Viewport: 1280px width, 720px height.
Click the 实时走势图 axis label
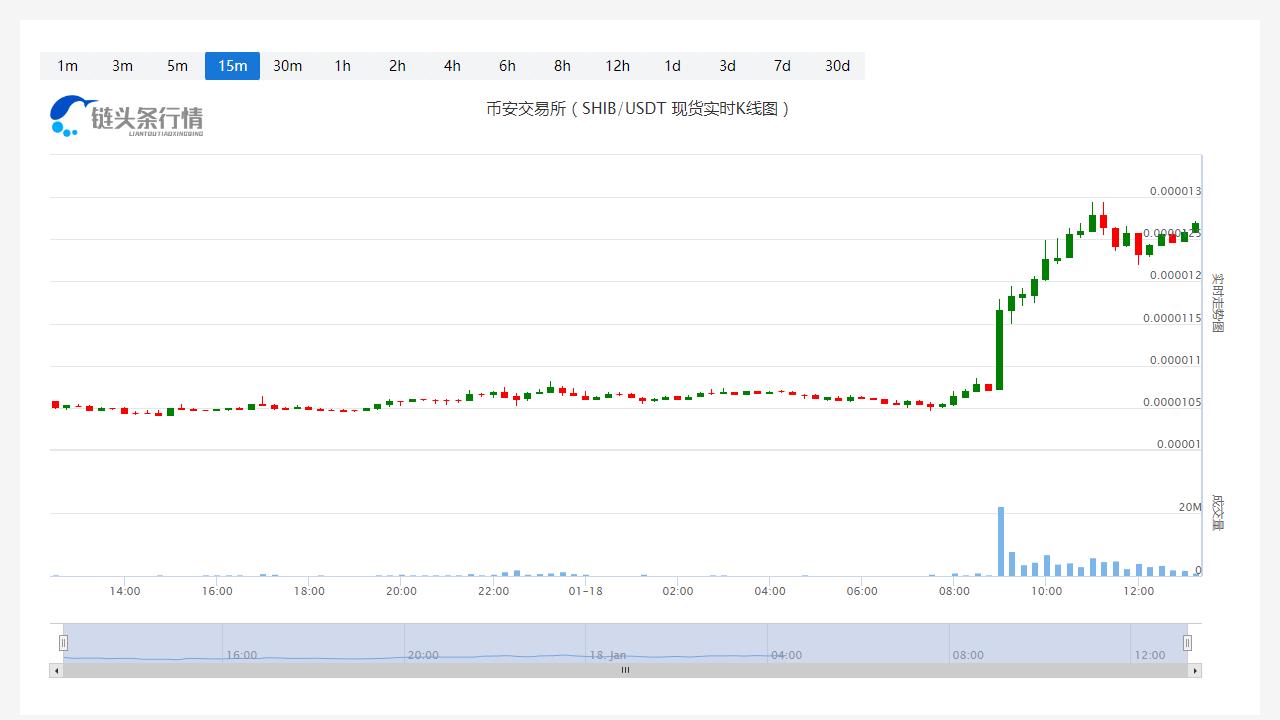[1217, 302]
